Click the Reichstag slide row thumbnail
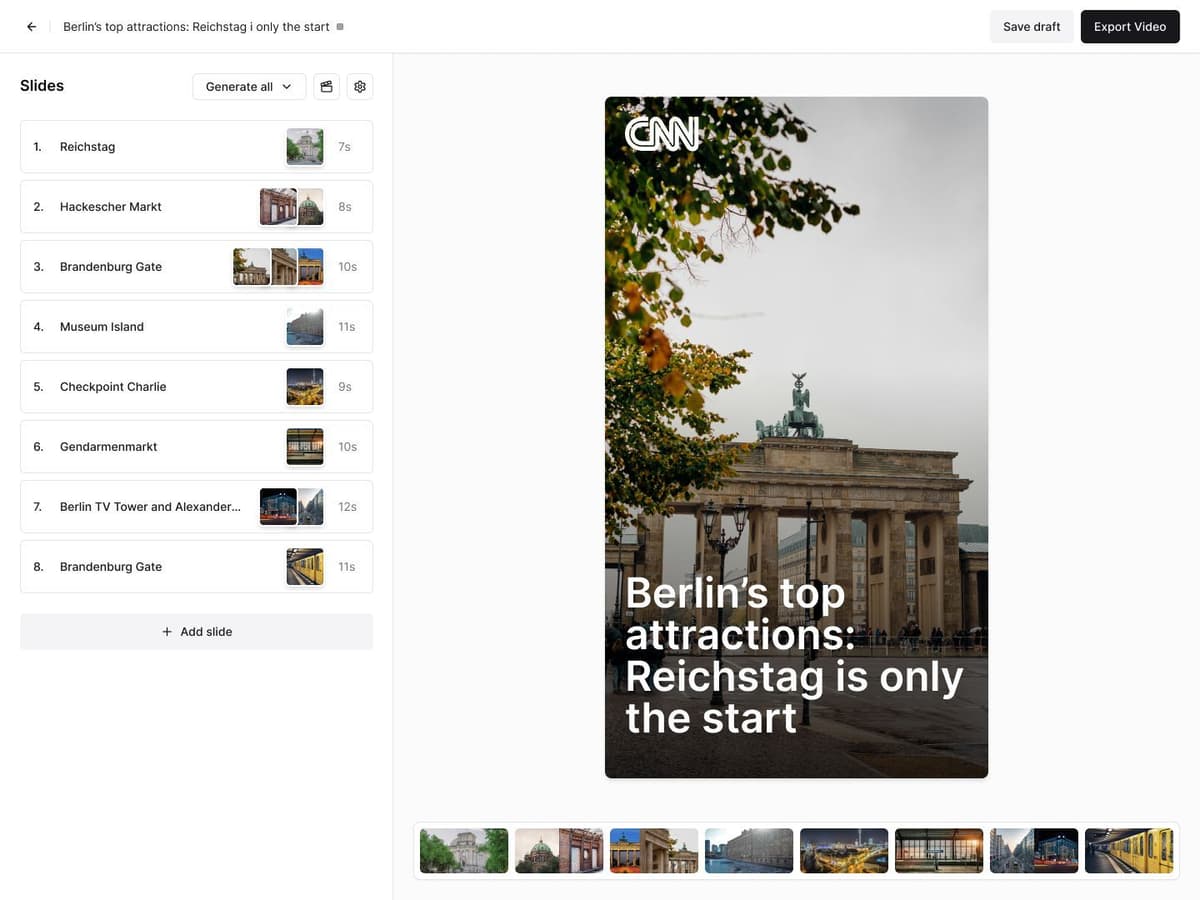The width and height of the screenshot is (1200, 900). 305,147
